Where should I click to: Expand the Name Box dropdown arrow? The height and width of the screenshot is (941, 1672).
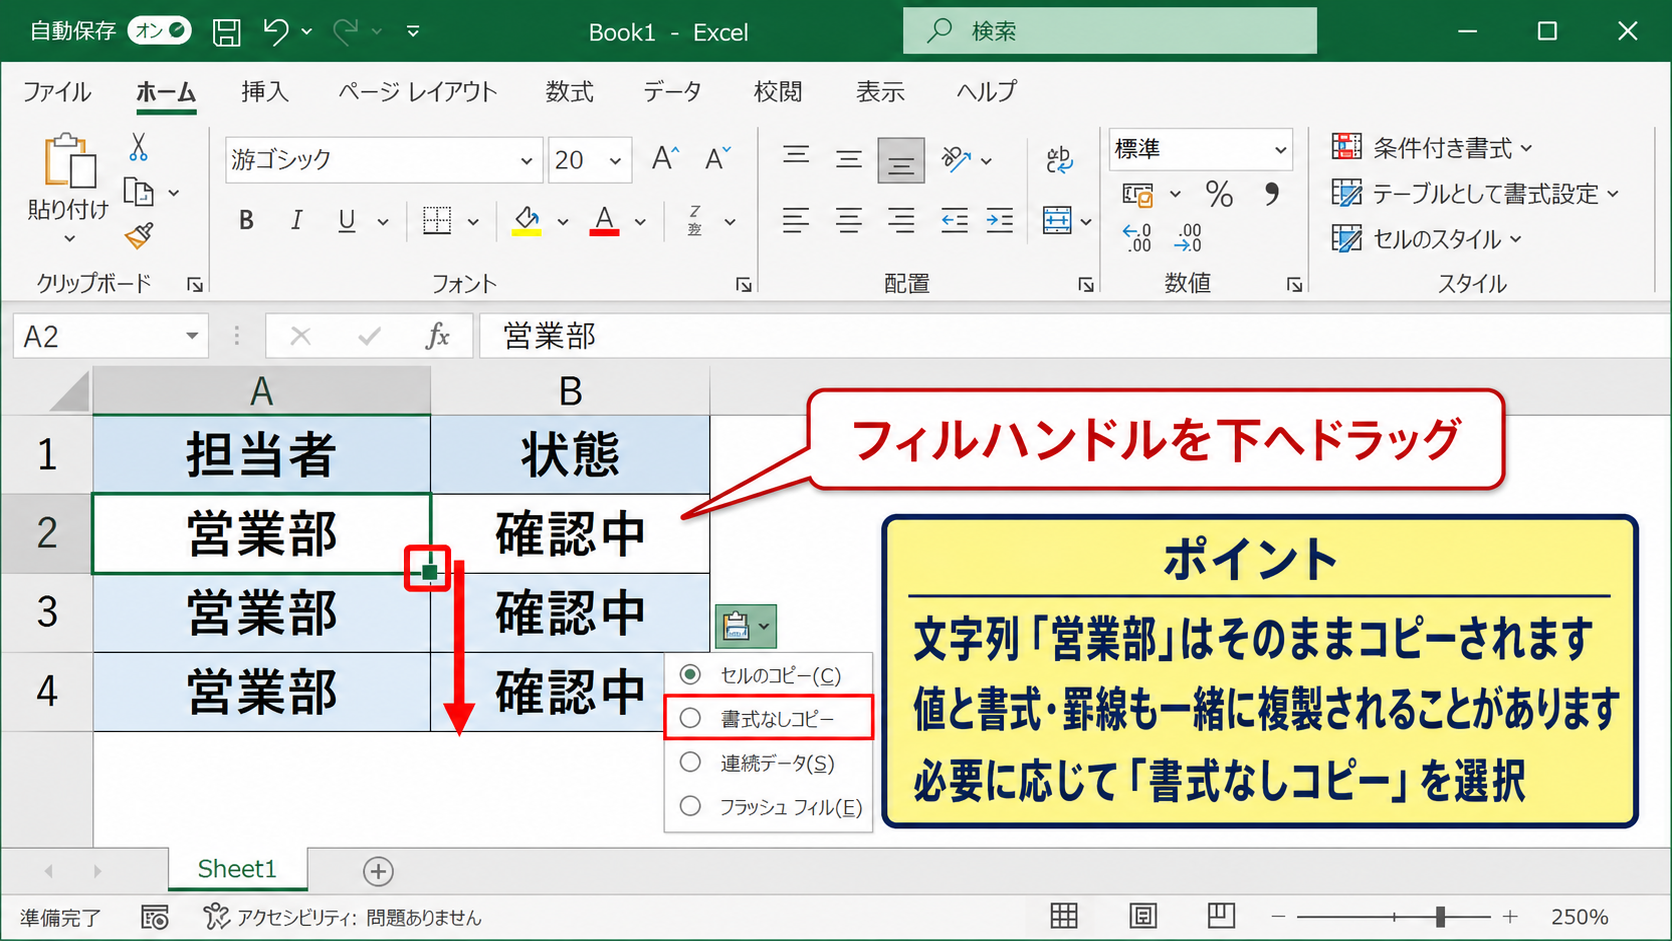tap(191, 336)
